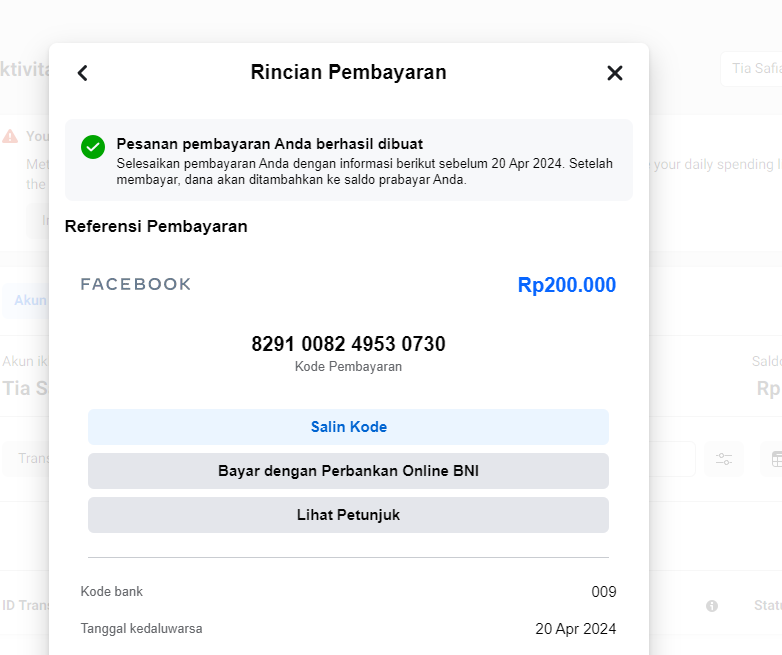
Task: Click the expiry date 20 Apr 2024
Action: [x=575, y=629]
